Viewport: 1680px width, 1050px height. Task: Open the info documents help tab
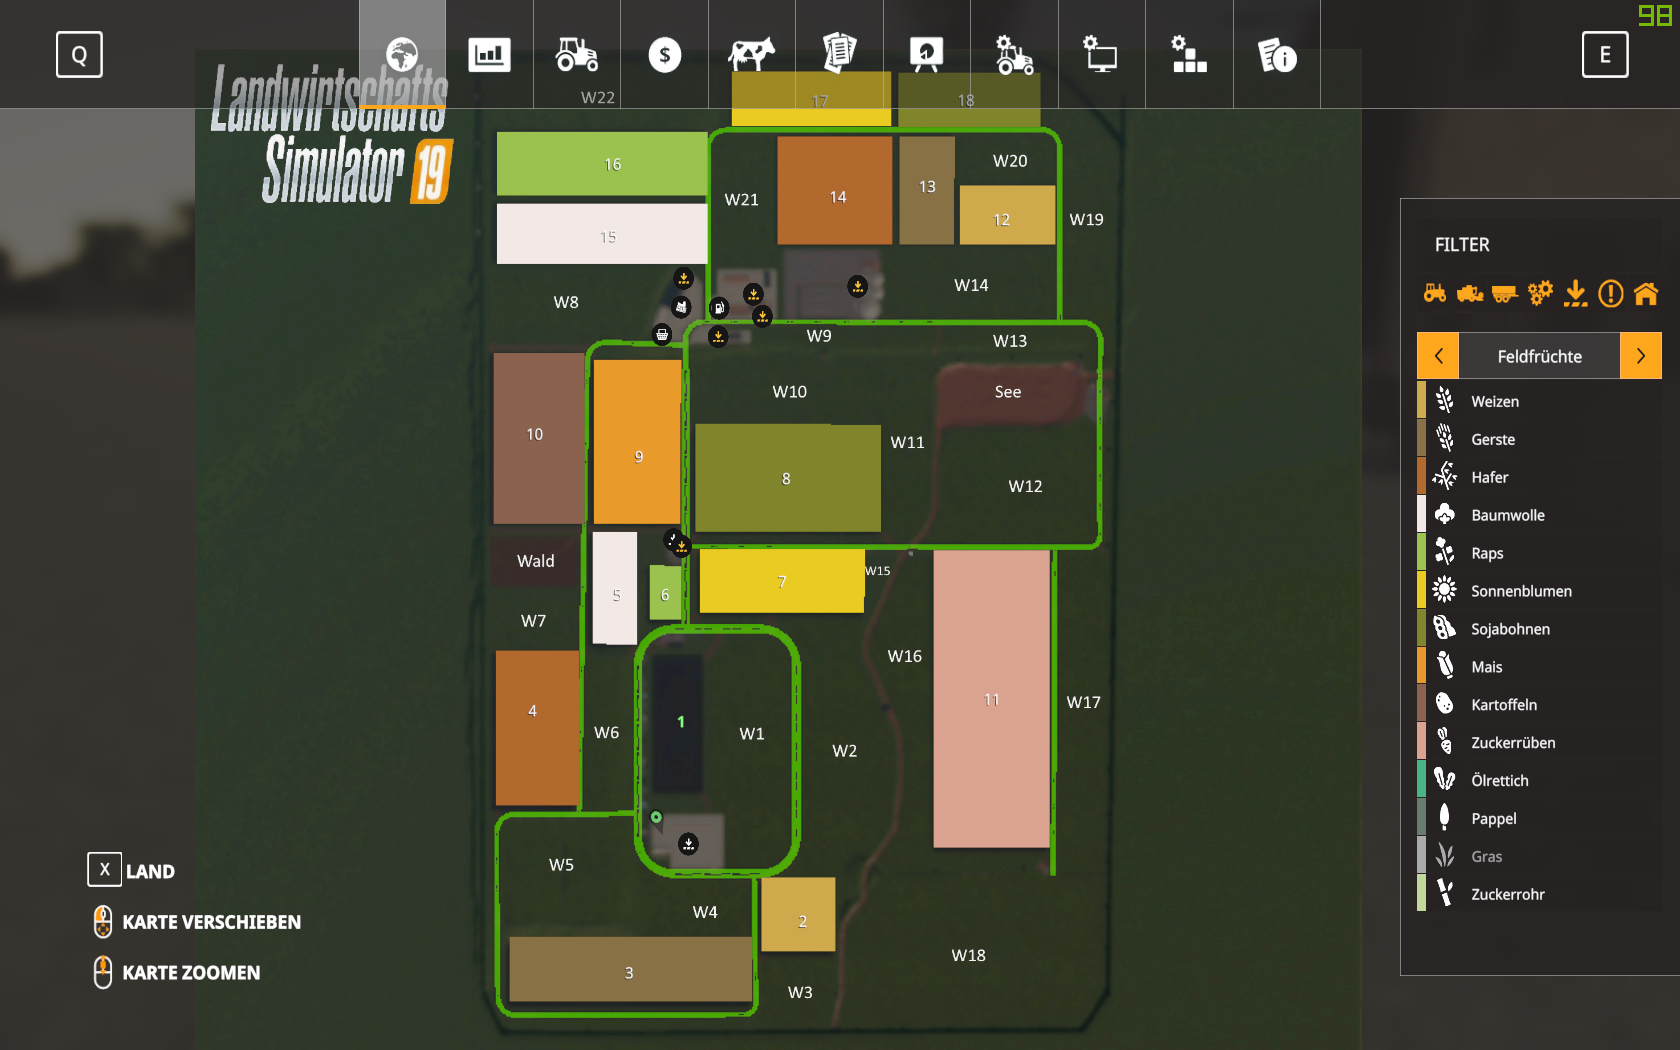pyautogui.click(x=1277, y=54)
